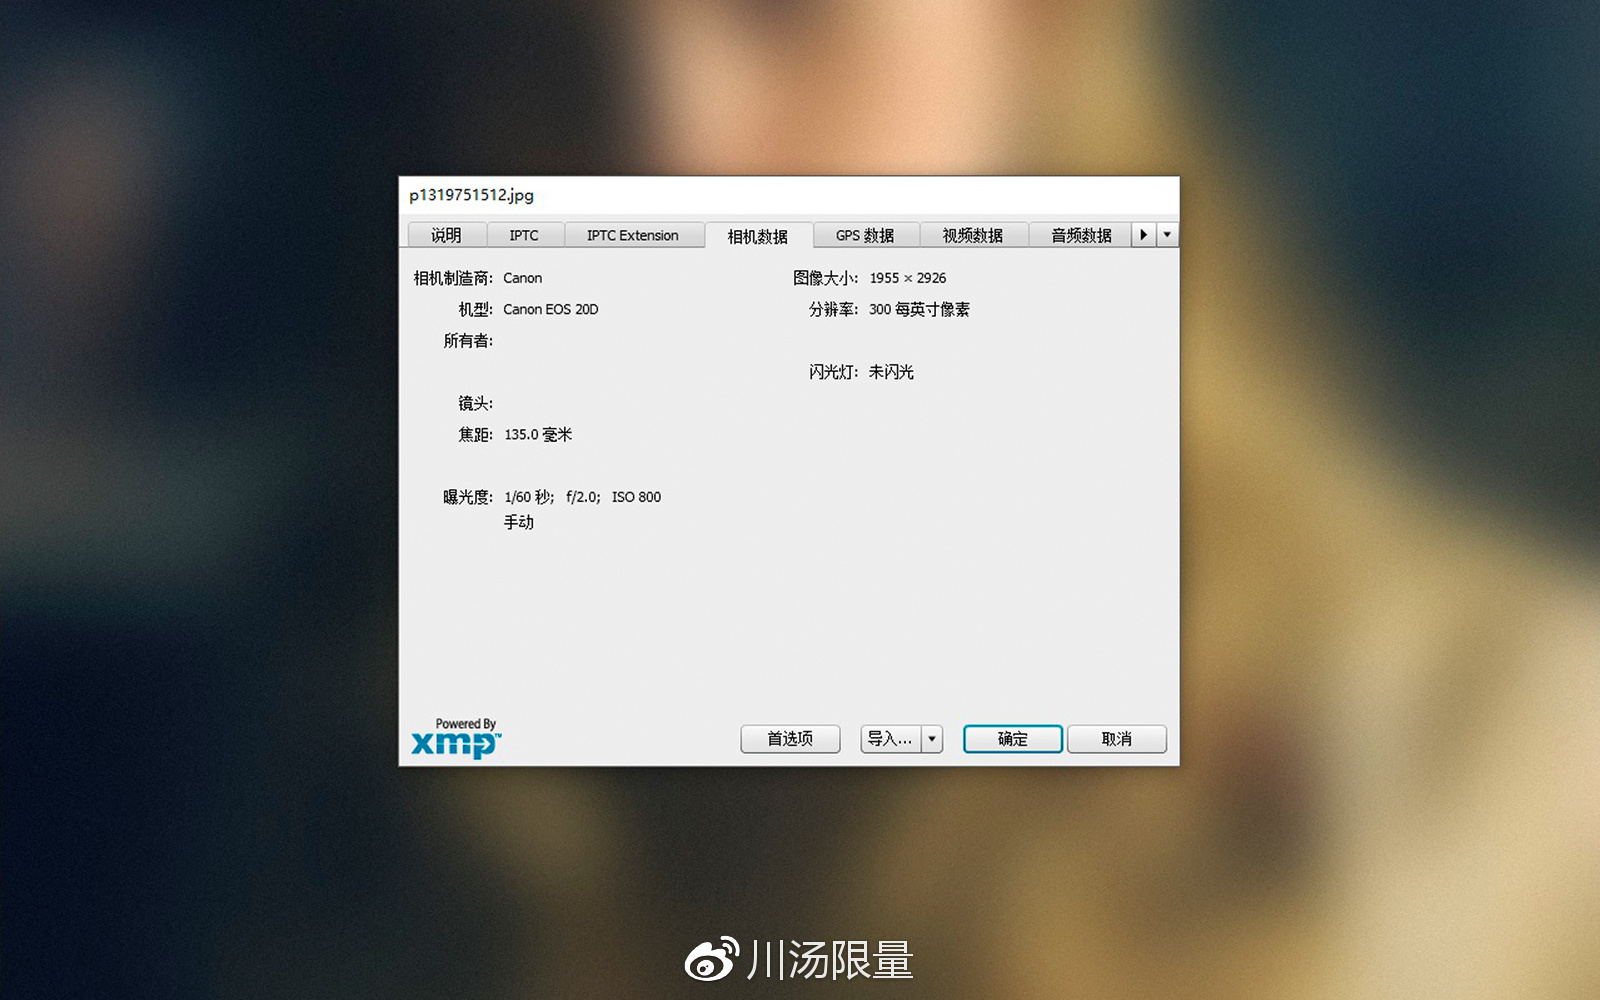This screenshot has height=1000, width=1600.
Task: Open the 说明 tab
Action: 447,235
